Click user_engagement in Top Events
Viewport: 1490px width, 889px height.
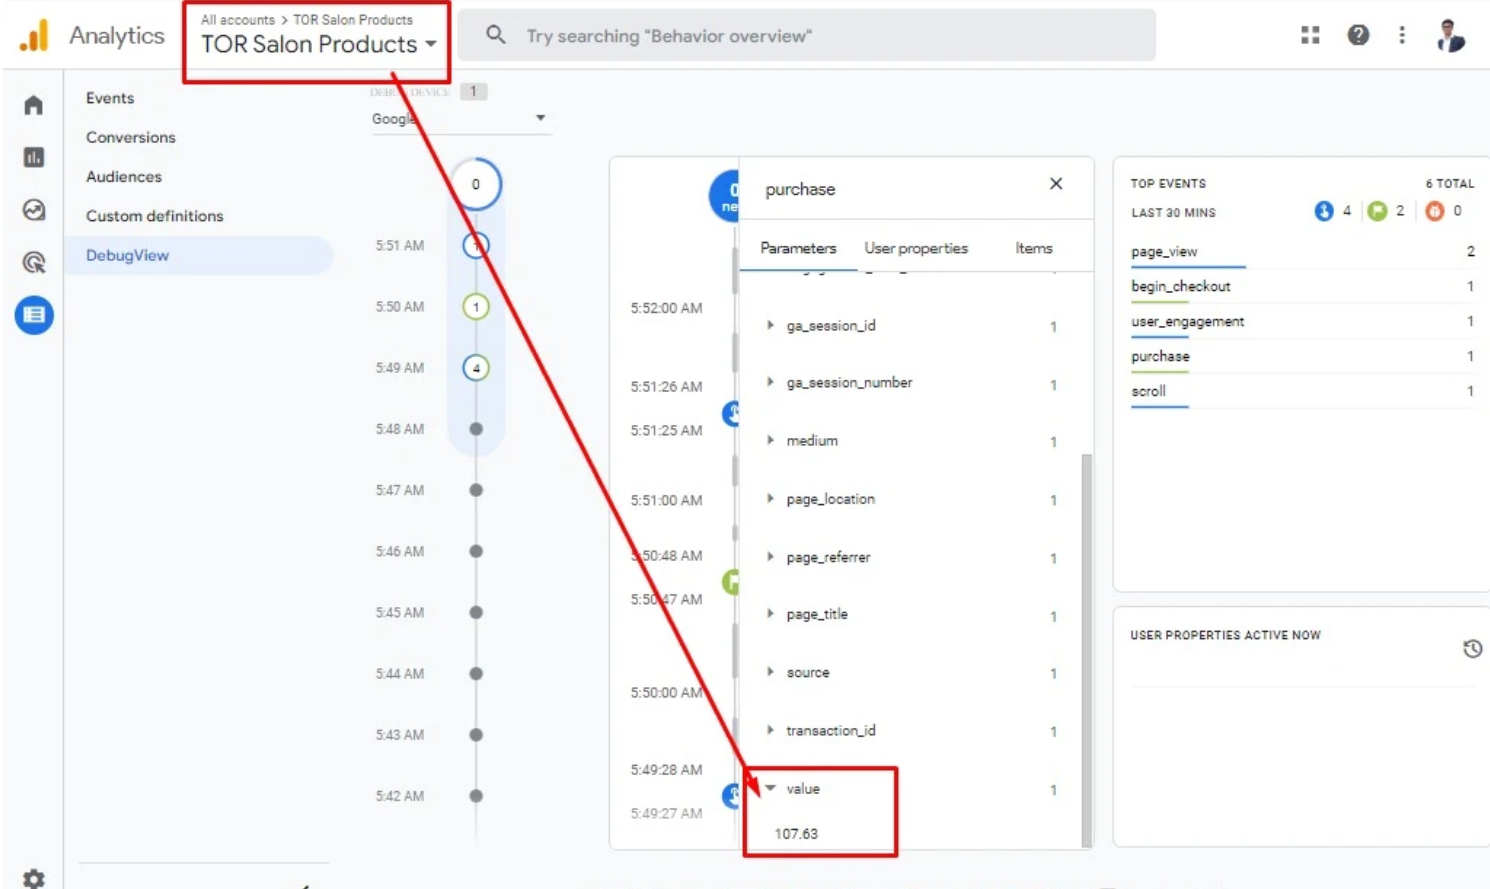pos(1188,322)
